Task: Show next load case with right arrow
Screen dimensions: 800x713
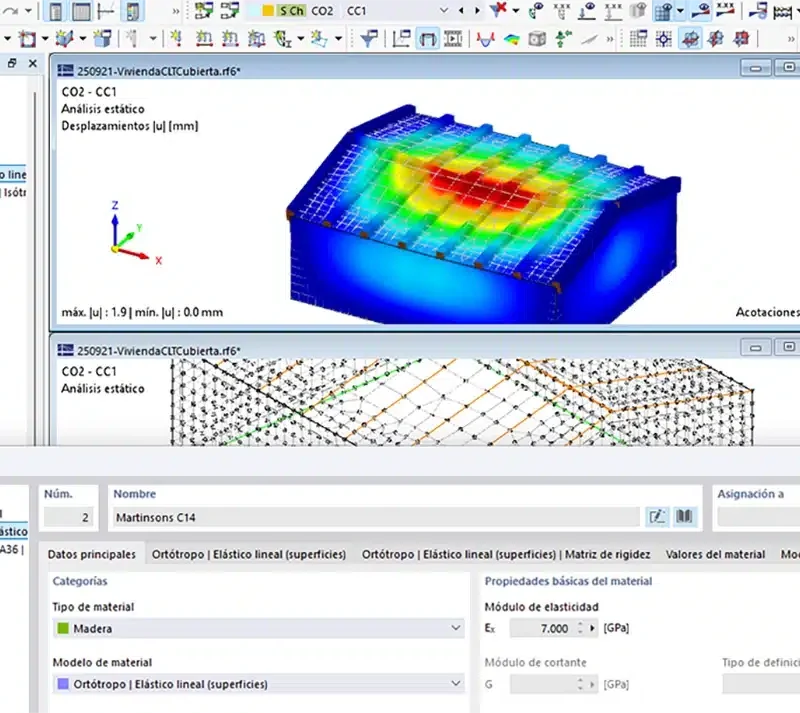Action: [477, 11]
